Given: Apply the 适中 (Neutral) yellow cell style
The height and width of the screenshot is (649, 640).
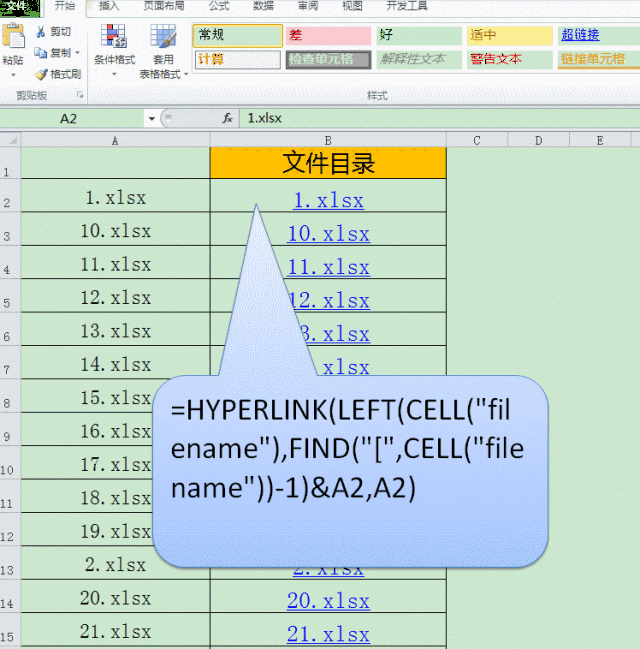Looking at the screenshot, I should coord(509,35).
